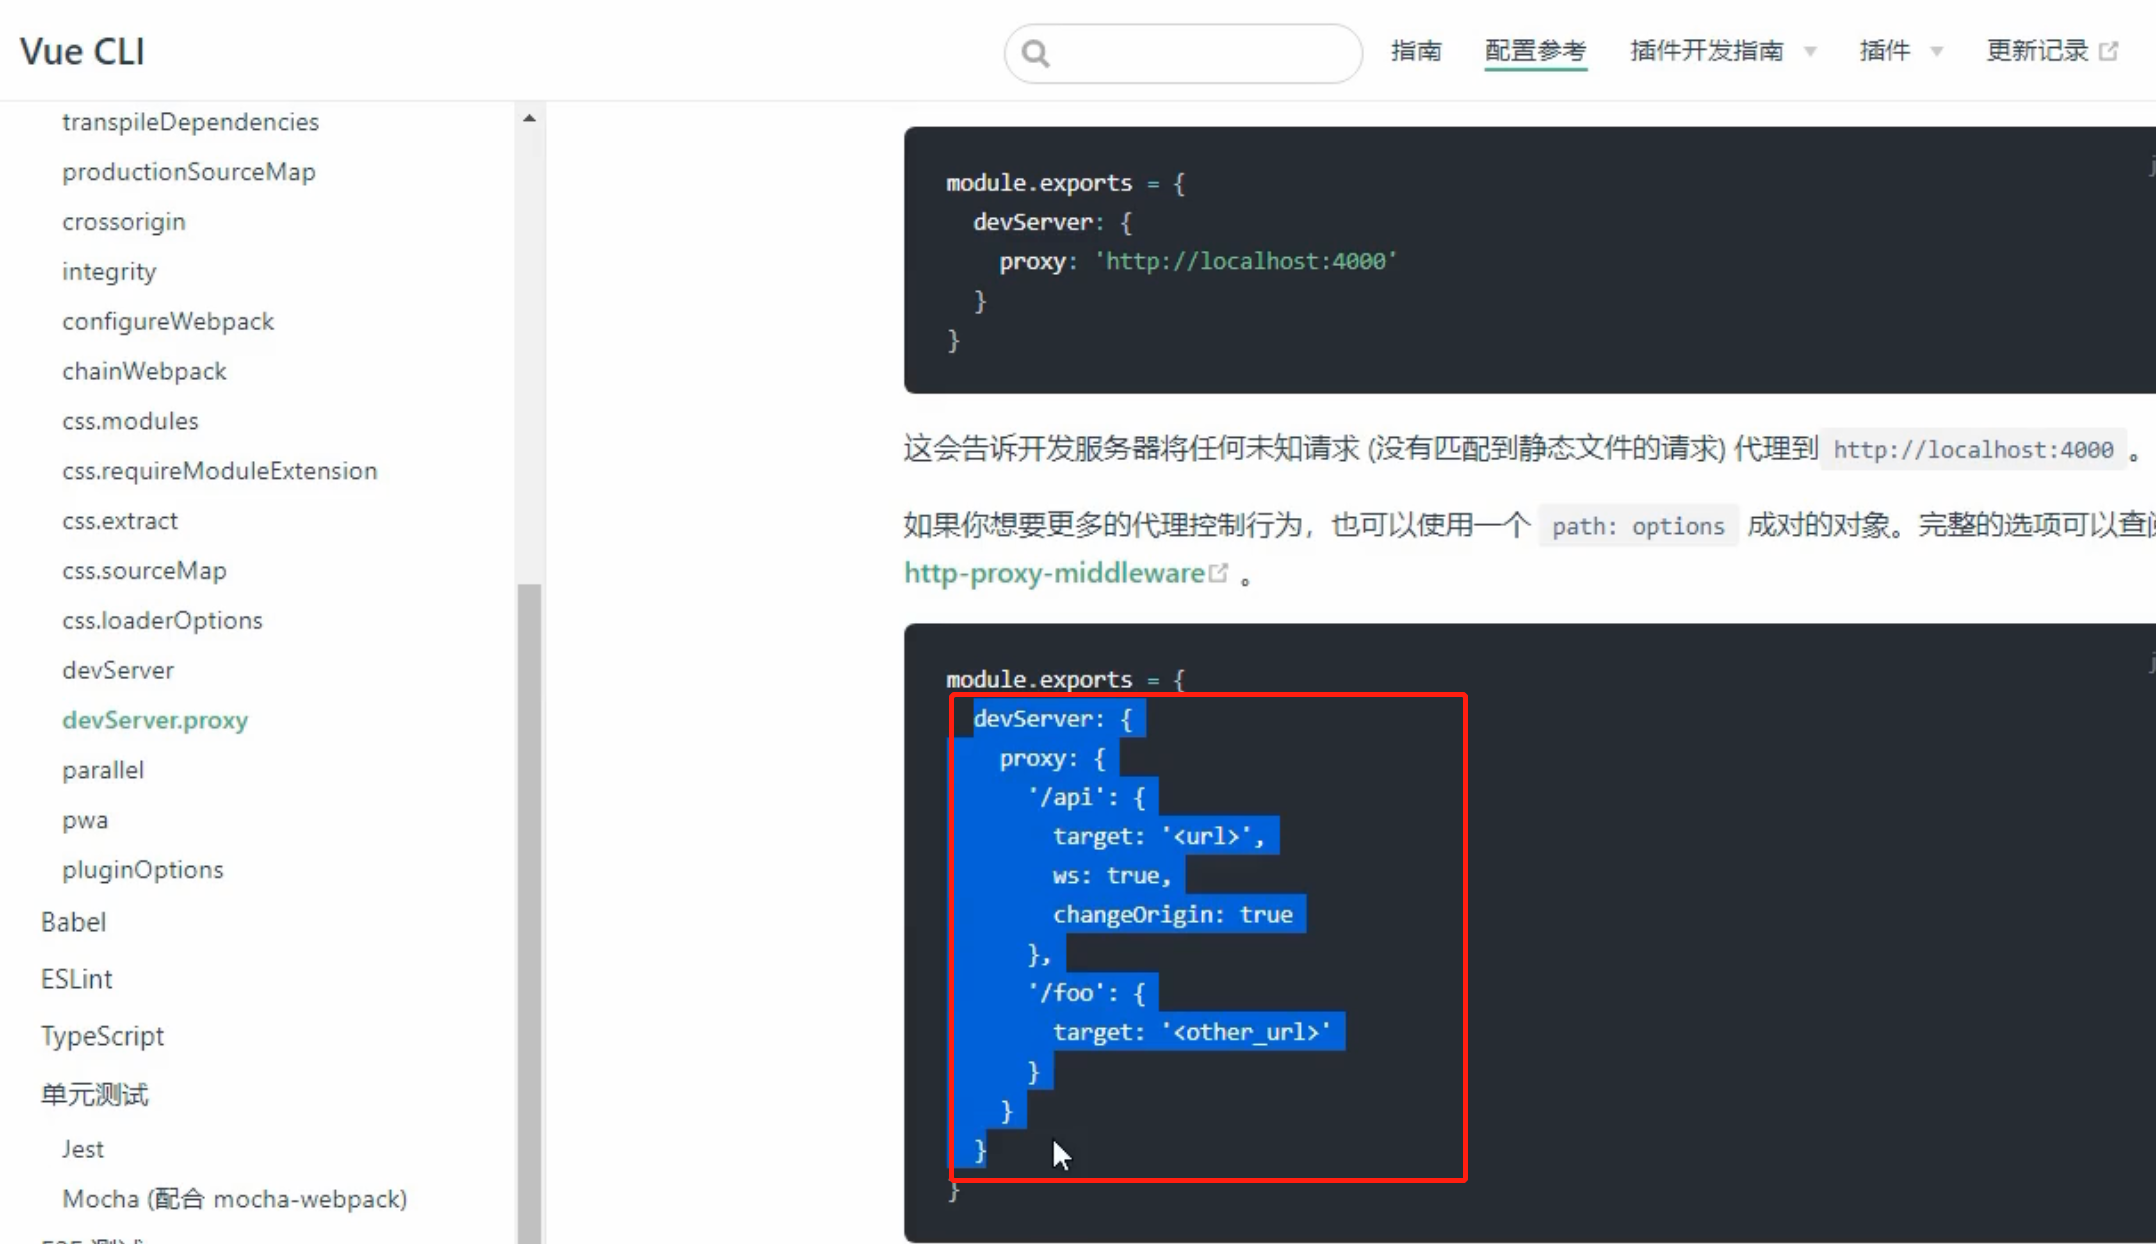Expand the 插件开发指南 dropdown arrow
Screen dimensions: 2156x1244
pos(1810,52)
